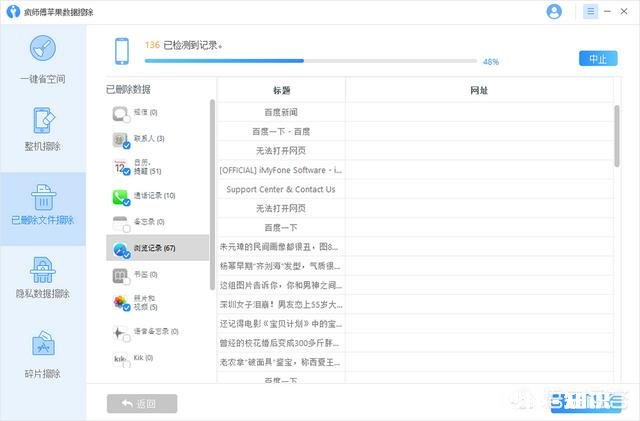Click the 已删除数据 list heading

128,89
